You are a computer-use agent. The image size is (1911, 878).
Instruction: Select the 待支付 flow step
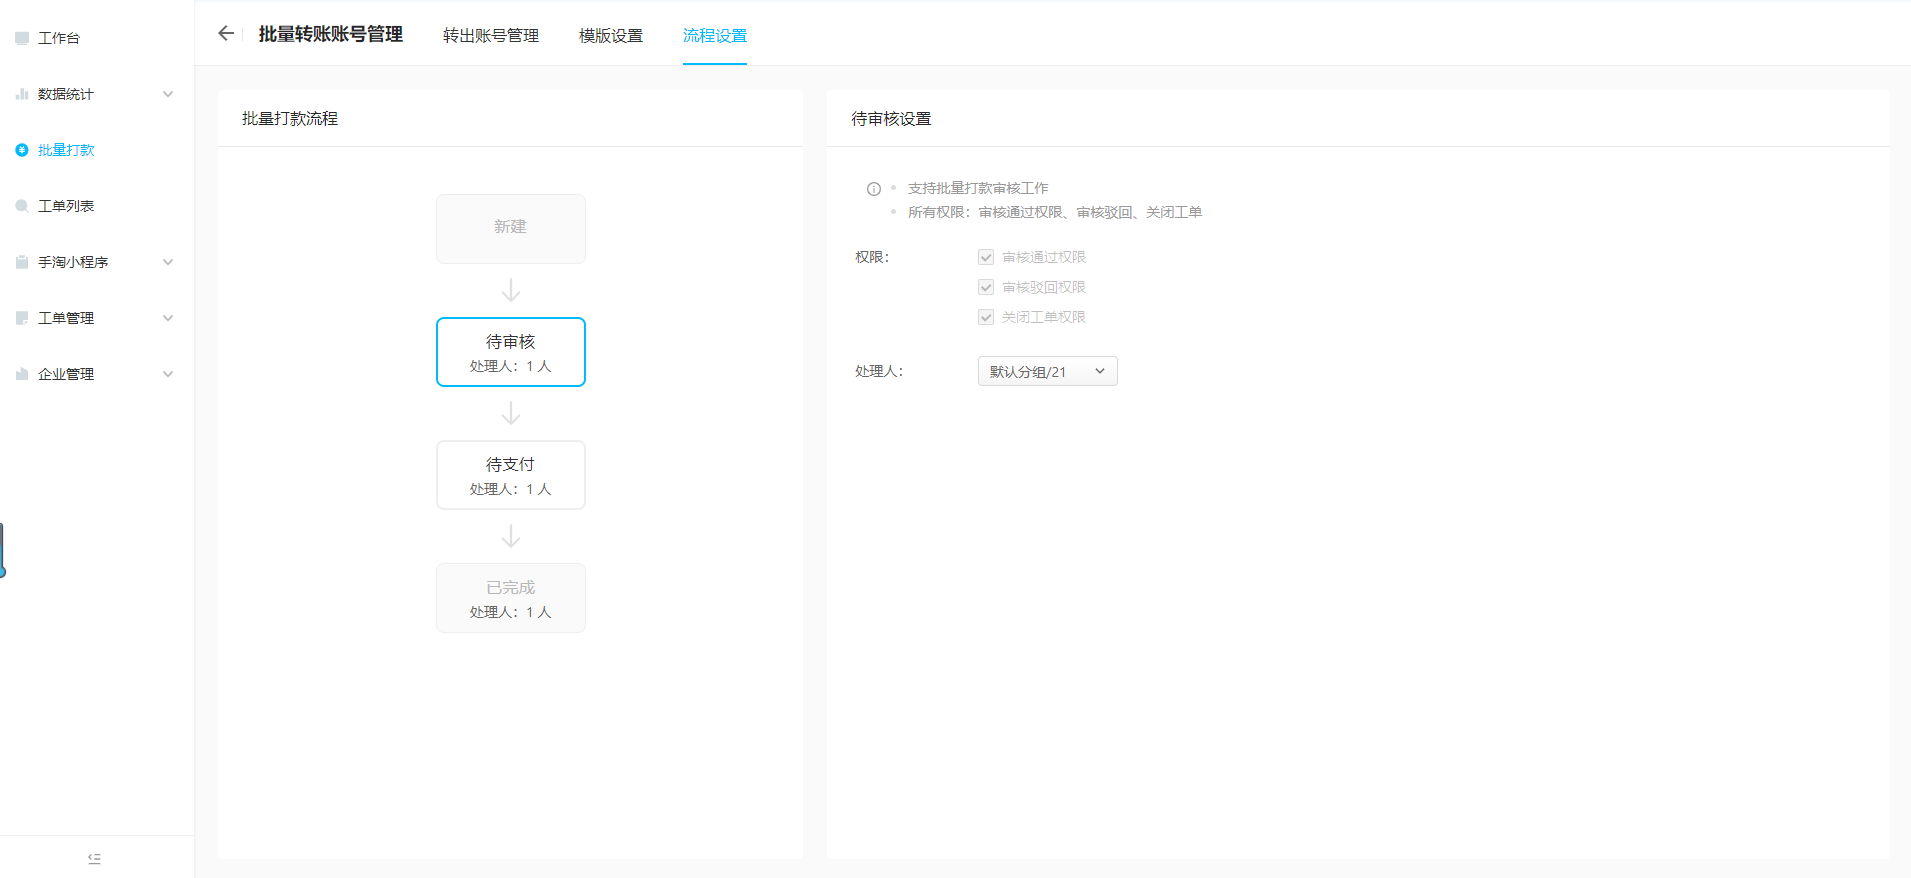tap(511, 475)
